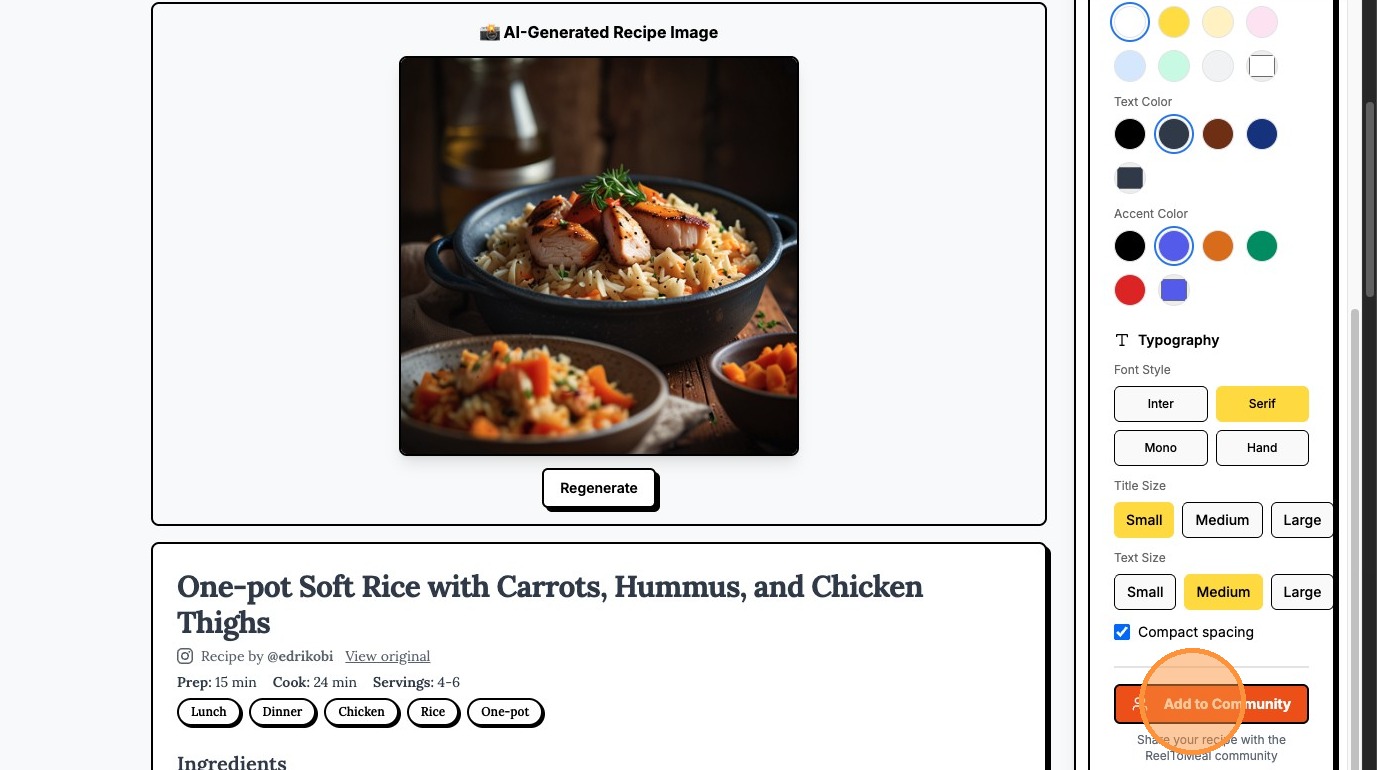Pick the brown text color swatch
1377x770 pixels.
tap(1218, 134)
